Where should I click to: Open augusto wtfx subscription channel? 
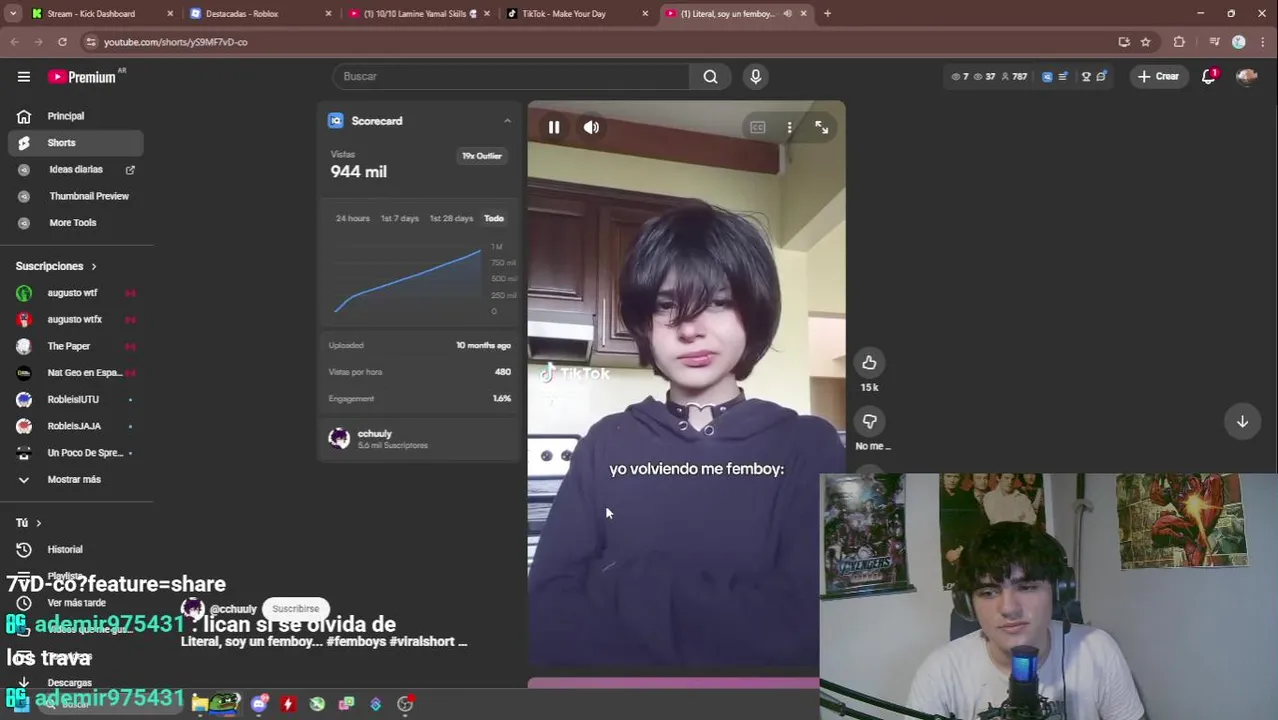(76, 320)
